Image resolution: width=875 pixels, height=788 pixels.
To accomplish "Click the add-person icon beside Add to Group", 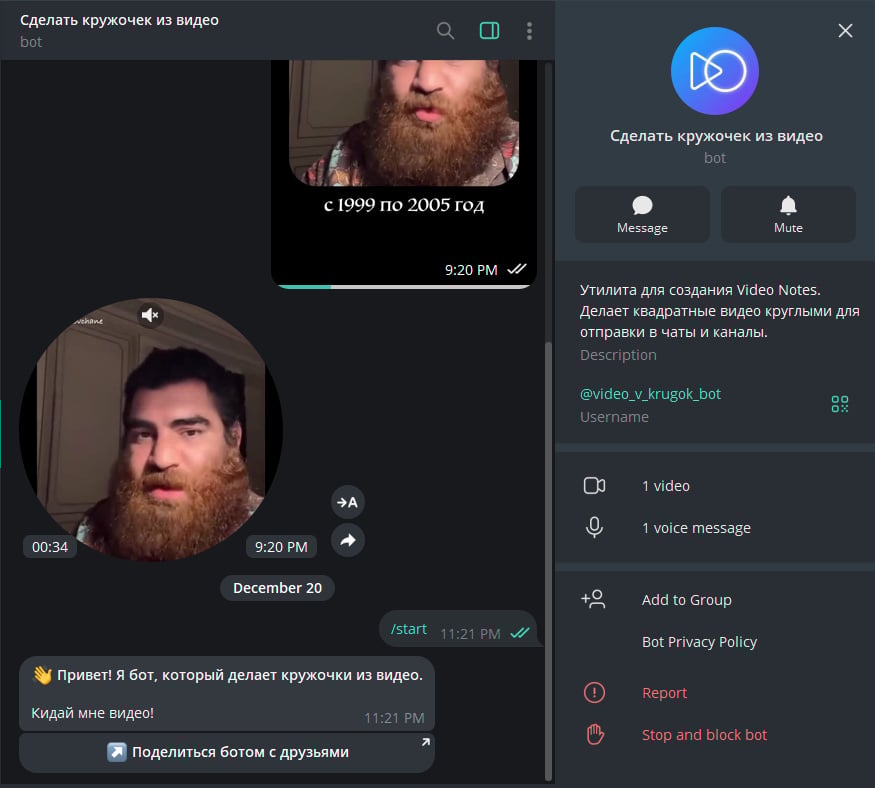I will pyautogui.click(x=593, y=599).
